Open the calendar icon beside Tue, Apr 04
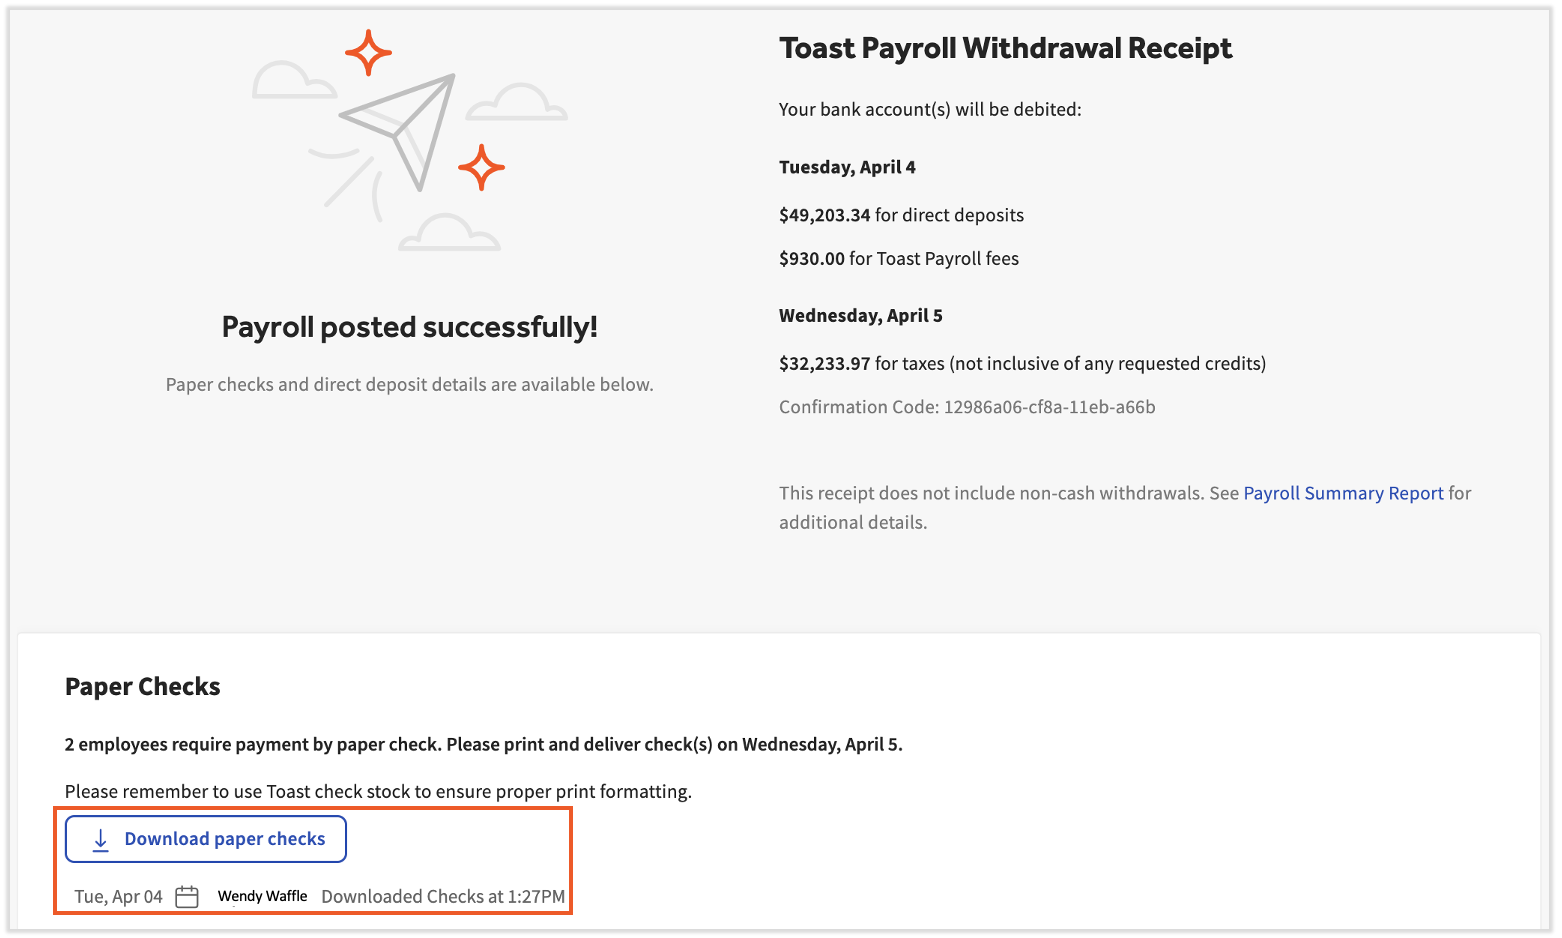 click(x=186, y=896)
